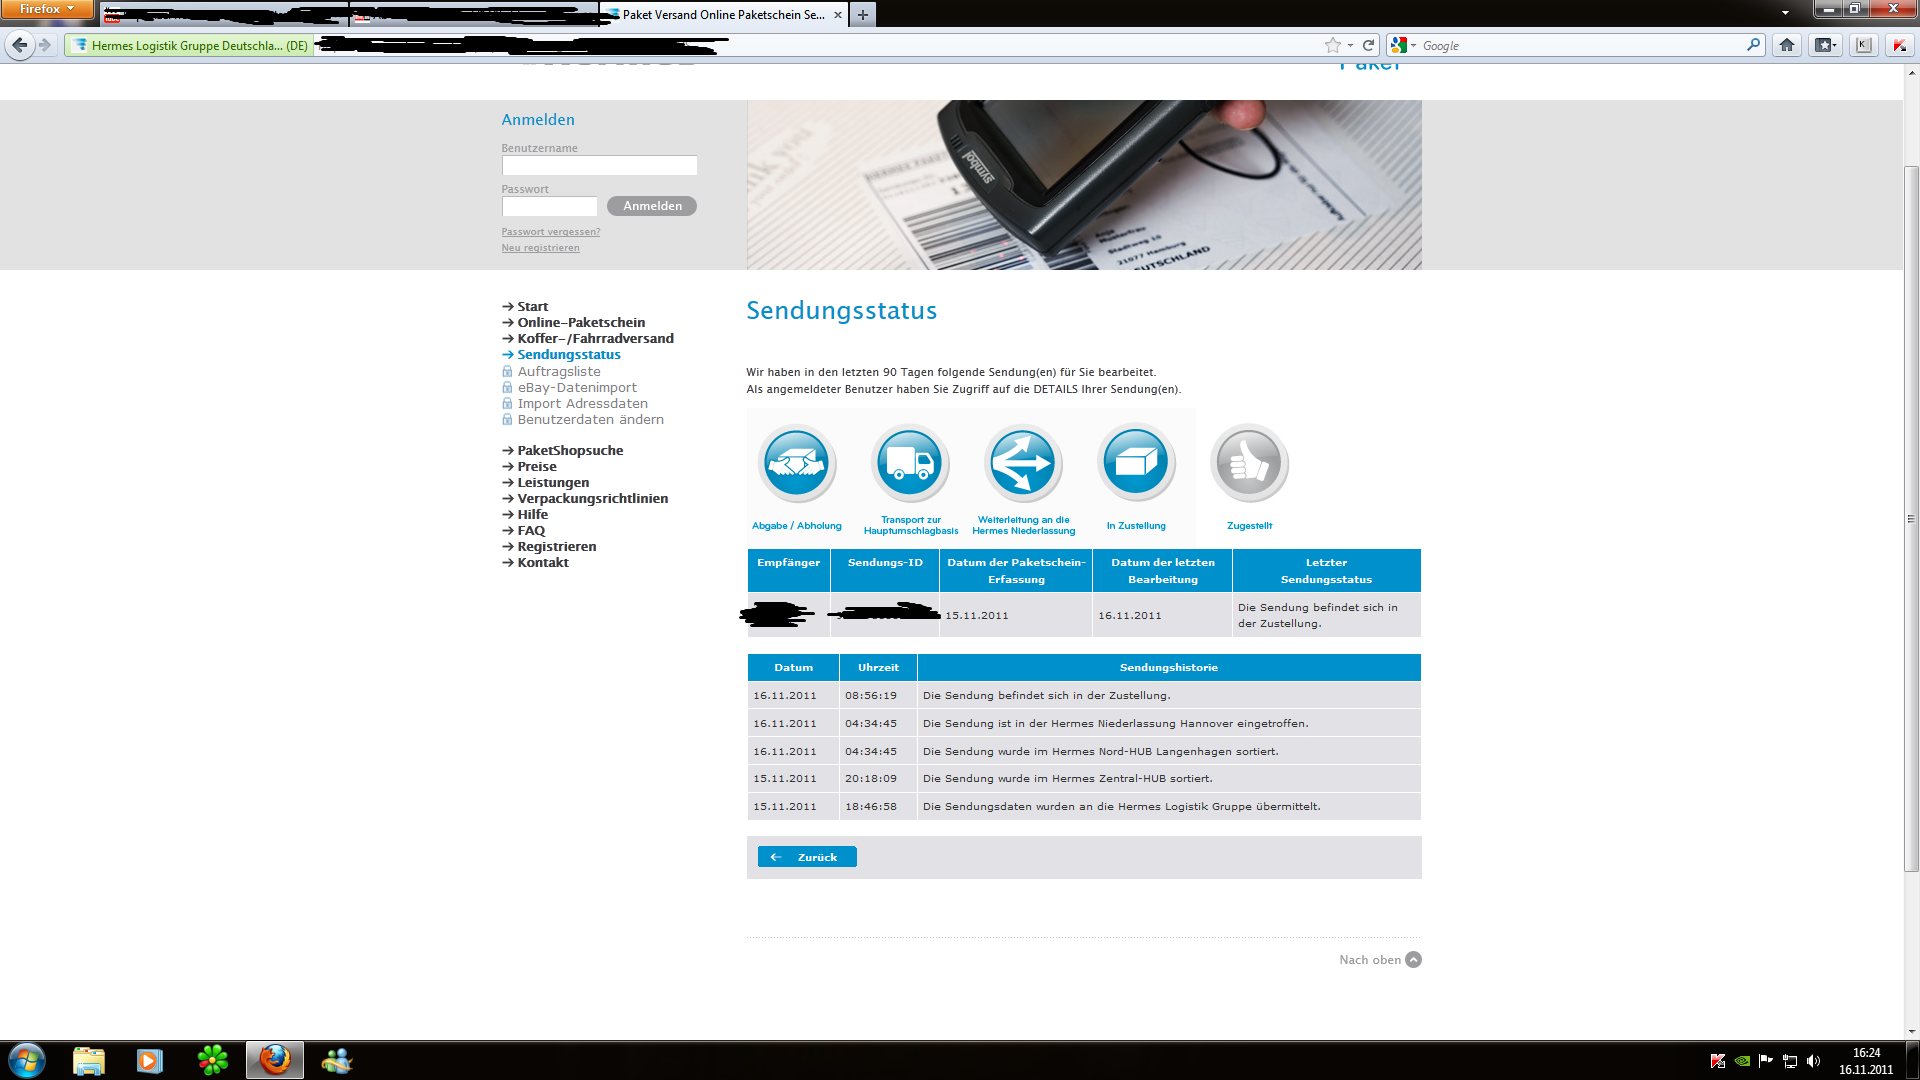The height and width of the screenshot is (1080, 1920).
Task: Click the Zugestellt thumbs-up icon
Action: (x=1249, y=463)
